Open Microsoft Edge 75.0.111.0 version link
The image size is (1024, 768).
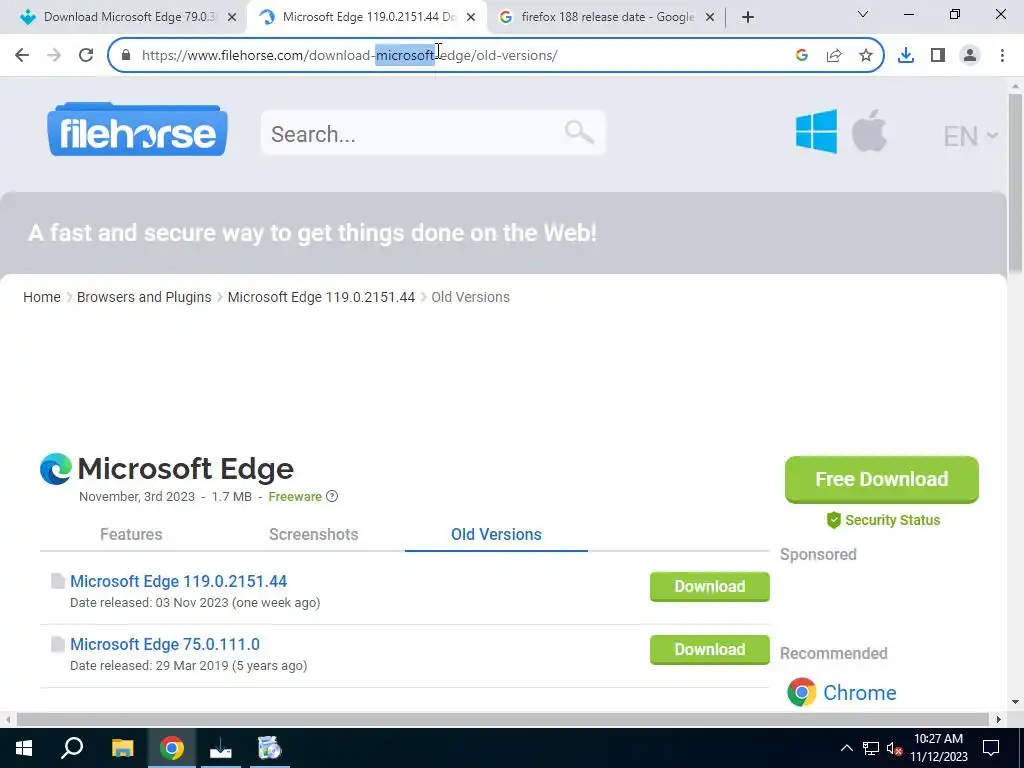[165, 644]
